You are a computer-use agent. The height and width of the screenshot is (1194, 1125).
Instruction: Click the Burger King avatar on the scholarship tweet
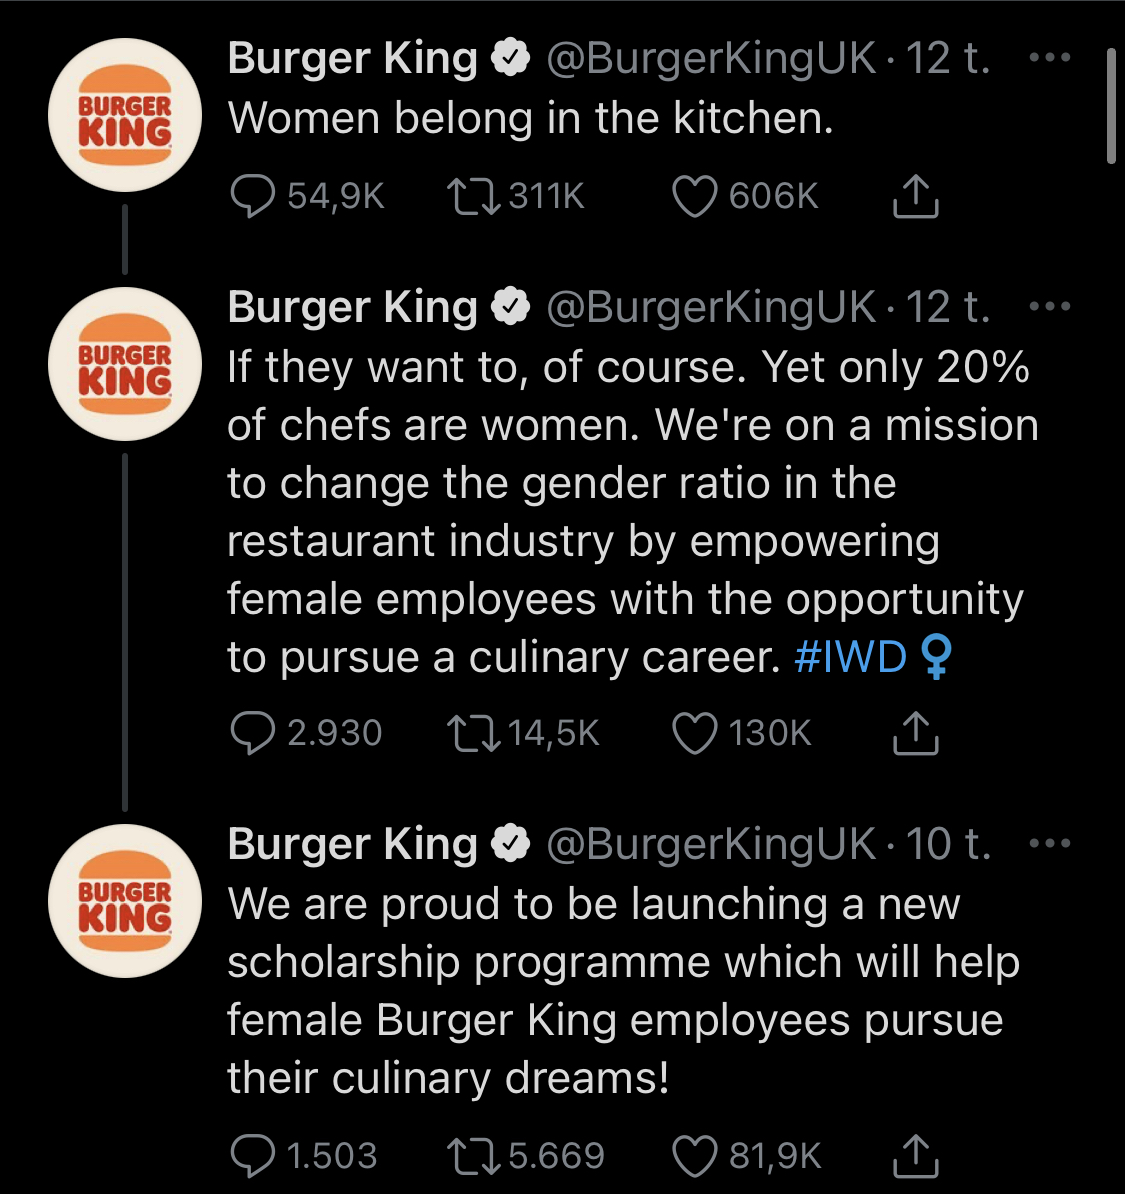click(125, 901)
